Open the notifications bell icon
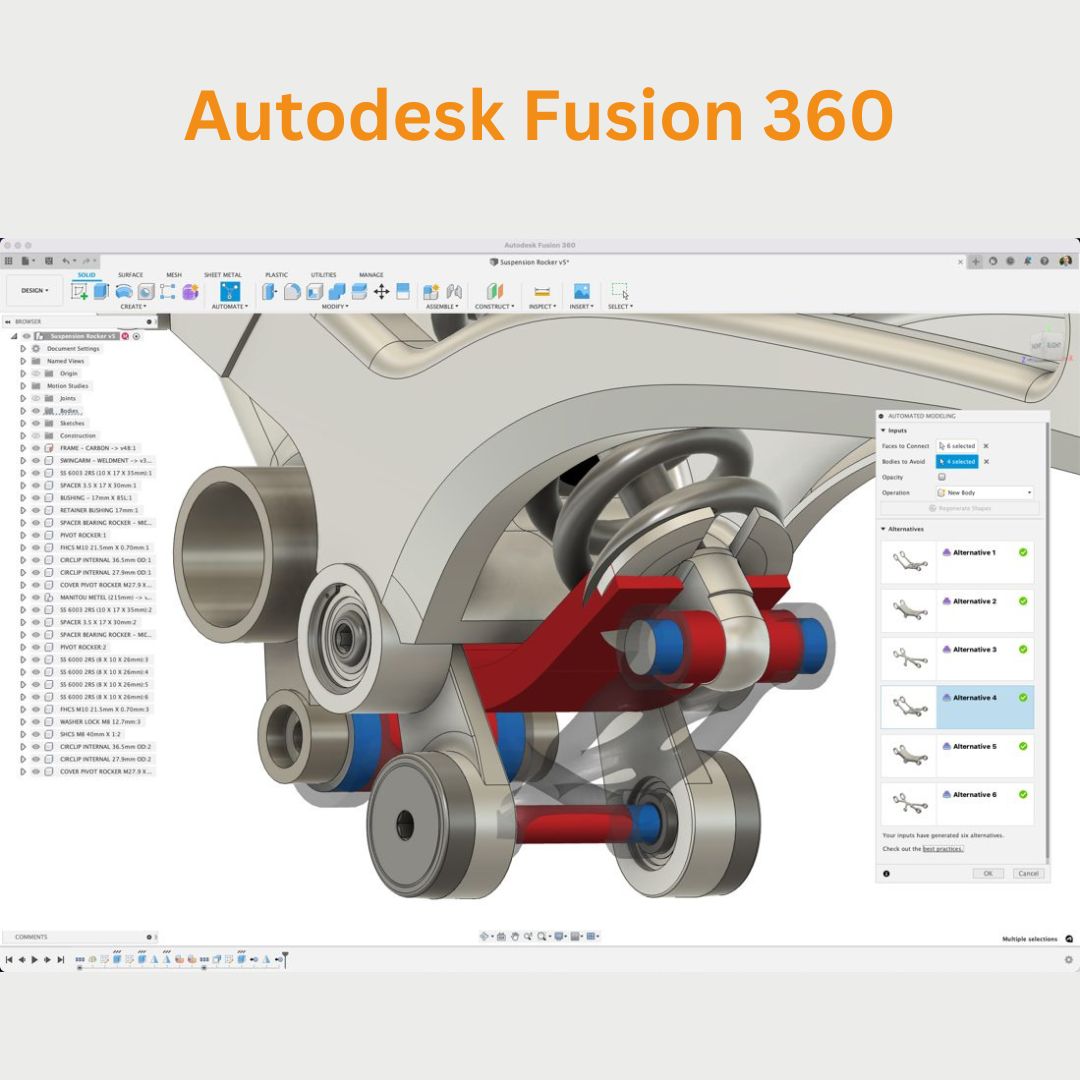The width and height of the screenshot is (1080, 1080). coord(1027,261)
